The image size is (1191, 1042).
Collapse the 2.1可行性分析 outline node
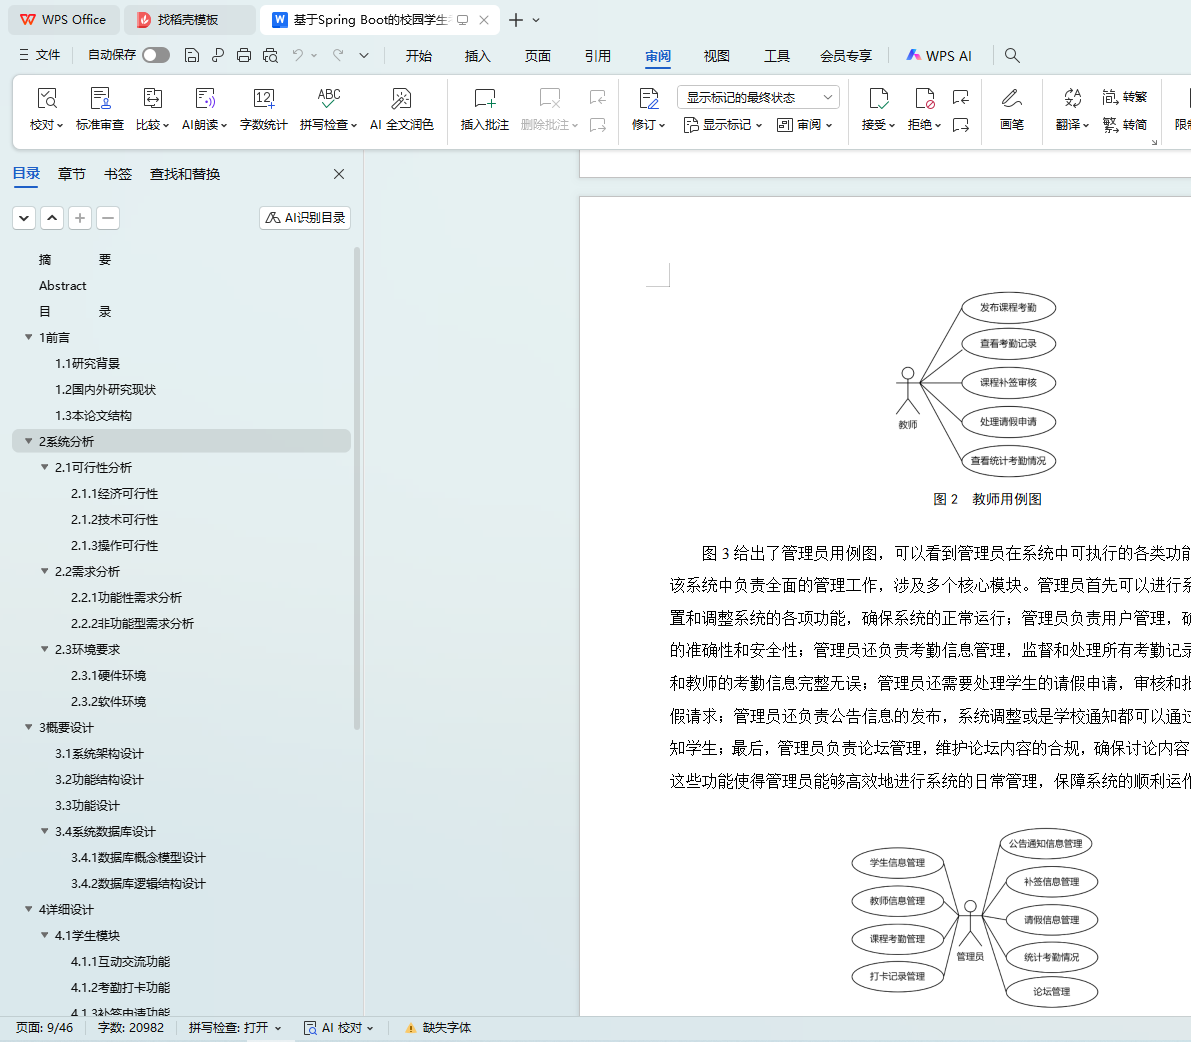(x=45, y=467)
